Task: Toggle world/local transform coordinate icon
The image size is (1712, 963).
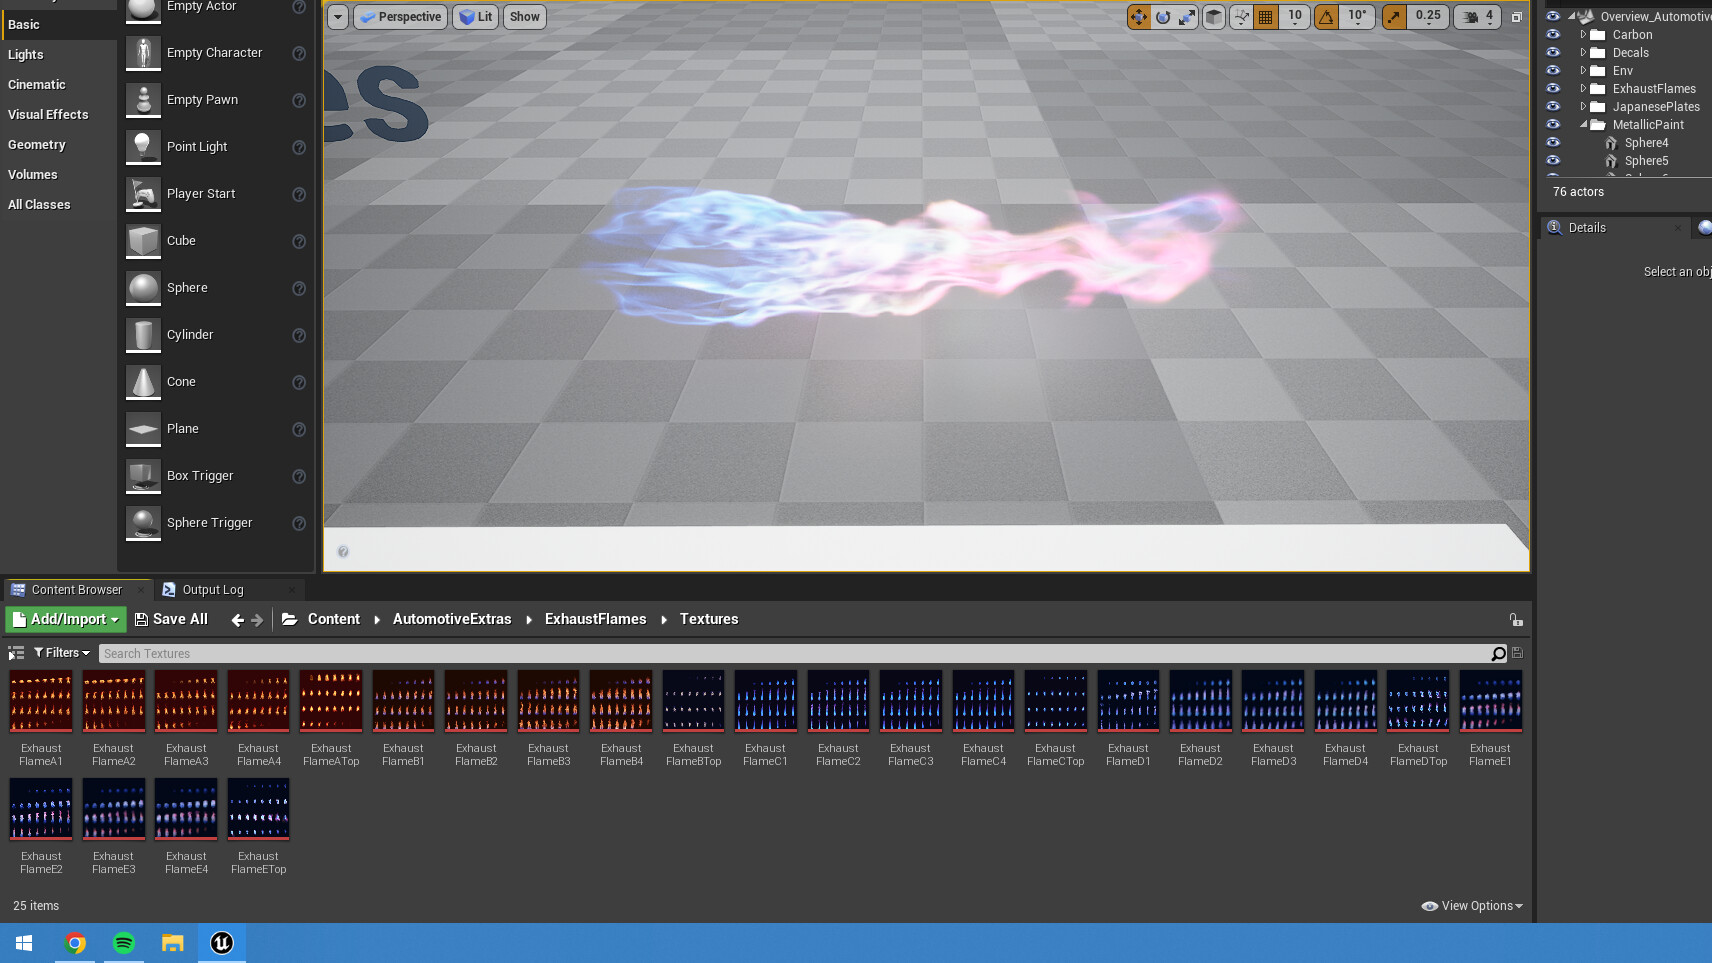Action: pyautogui.click(x=1214, y=17)
